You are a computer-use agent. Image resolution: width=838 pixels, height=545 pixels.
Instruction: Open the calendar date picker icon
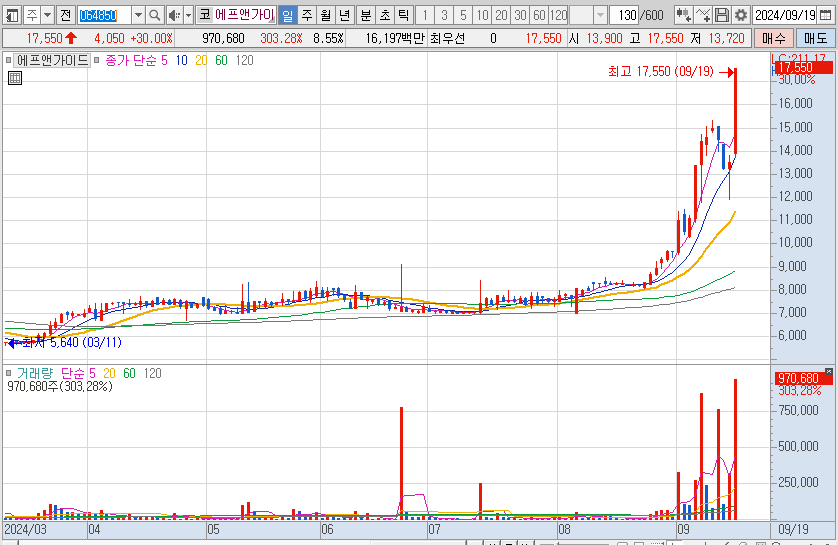point(826,15)
